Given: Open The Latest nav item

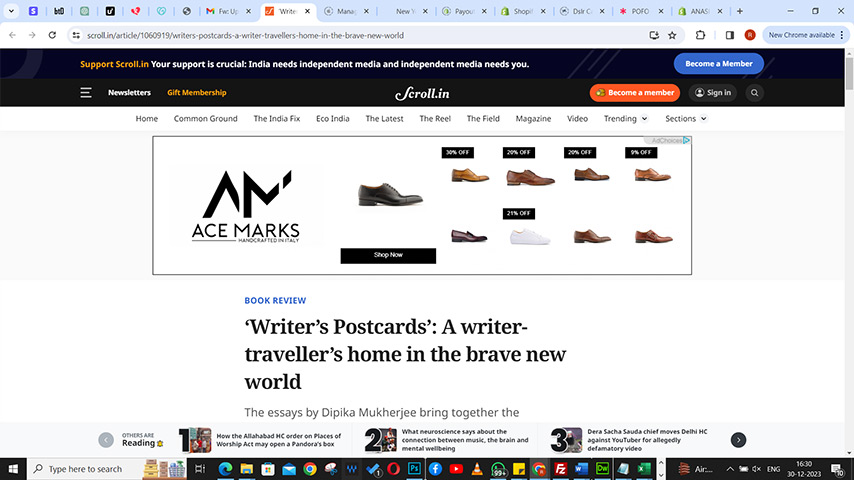Looking at the screenshot, I should (x=384, y=118).
